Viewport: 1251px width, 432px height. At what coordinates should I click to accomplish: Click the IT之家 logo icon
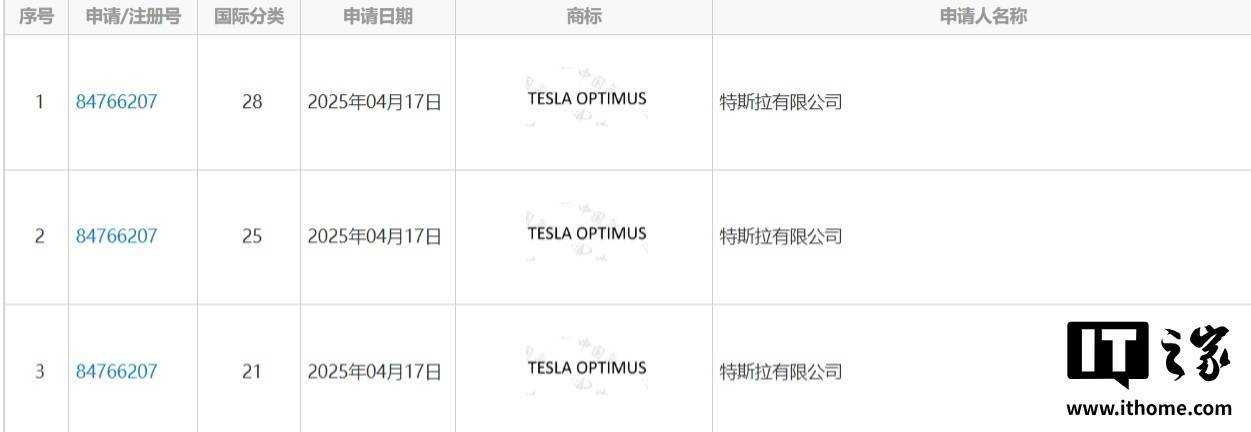click(1149, 354)
